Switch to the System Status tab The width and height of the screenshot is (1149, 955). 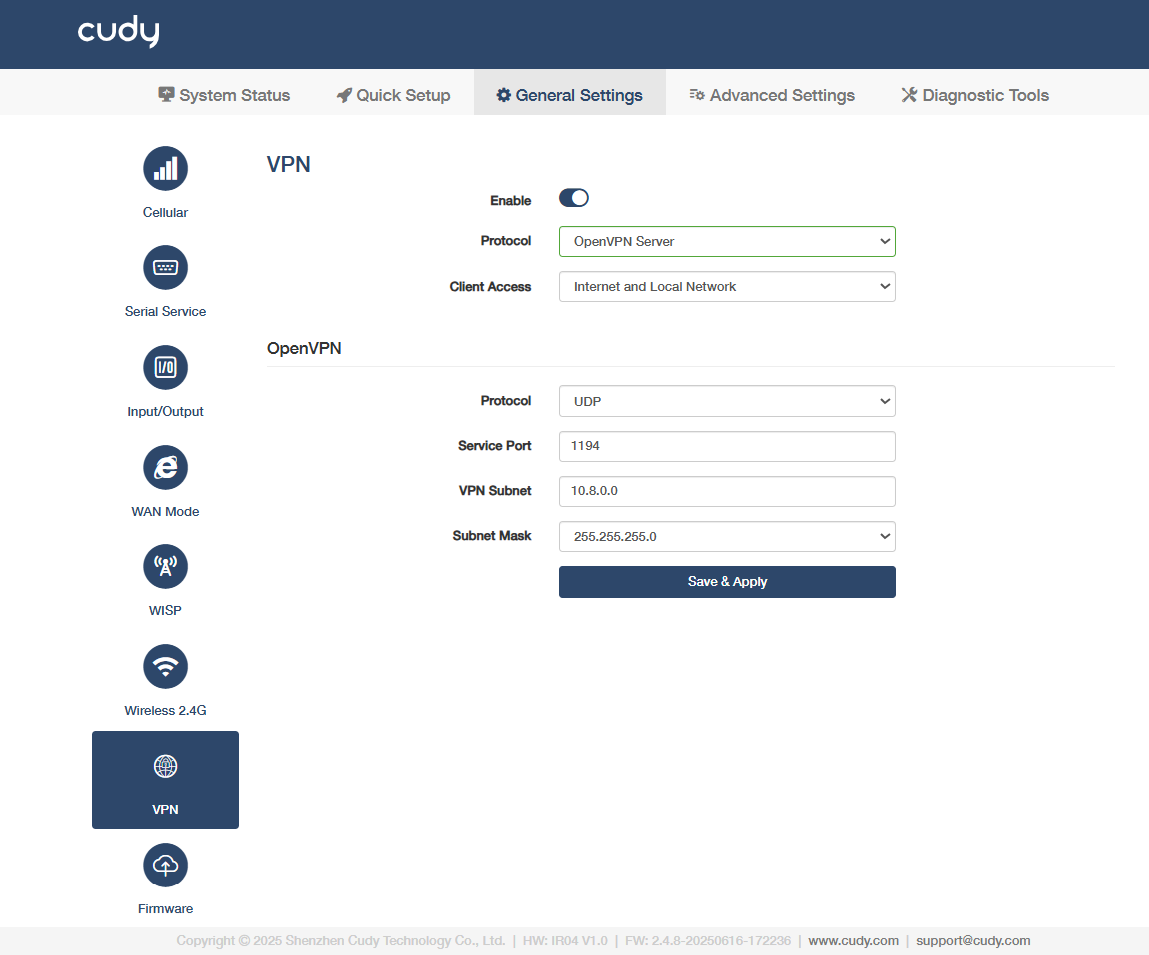[x=224, y=95]
